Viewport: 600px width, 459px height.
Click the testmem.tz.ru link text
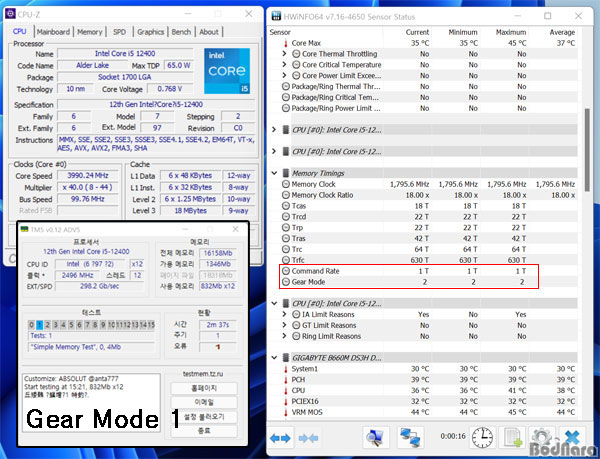[203, 374]
